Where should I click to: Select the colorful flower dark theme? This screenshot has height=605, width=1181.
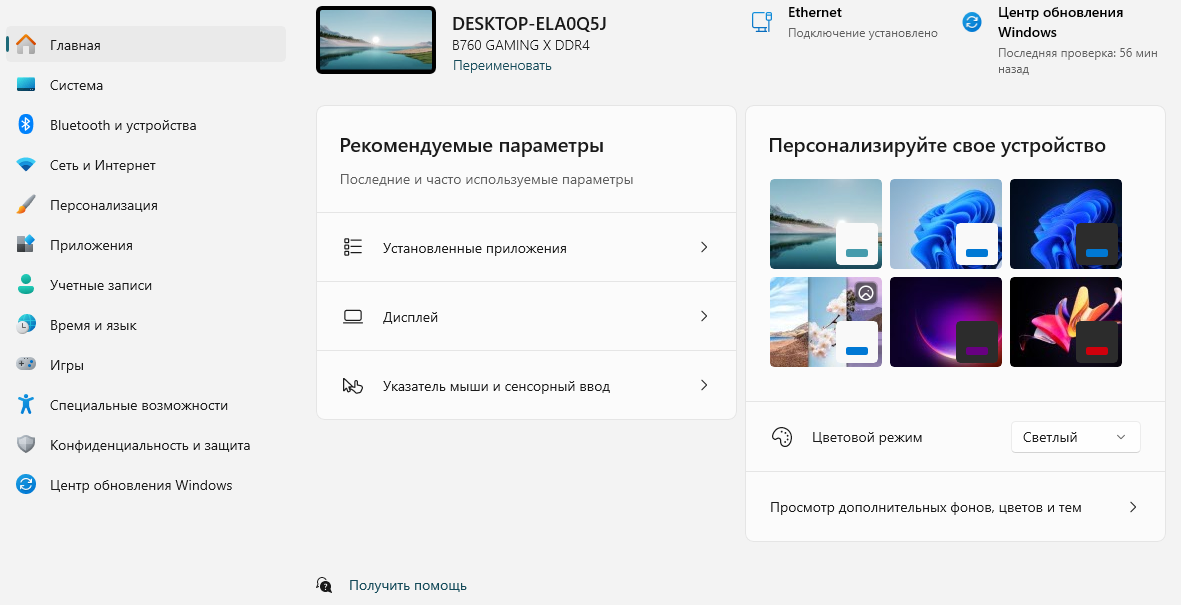click(x=1066, y=322)
